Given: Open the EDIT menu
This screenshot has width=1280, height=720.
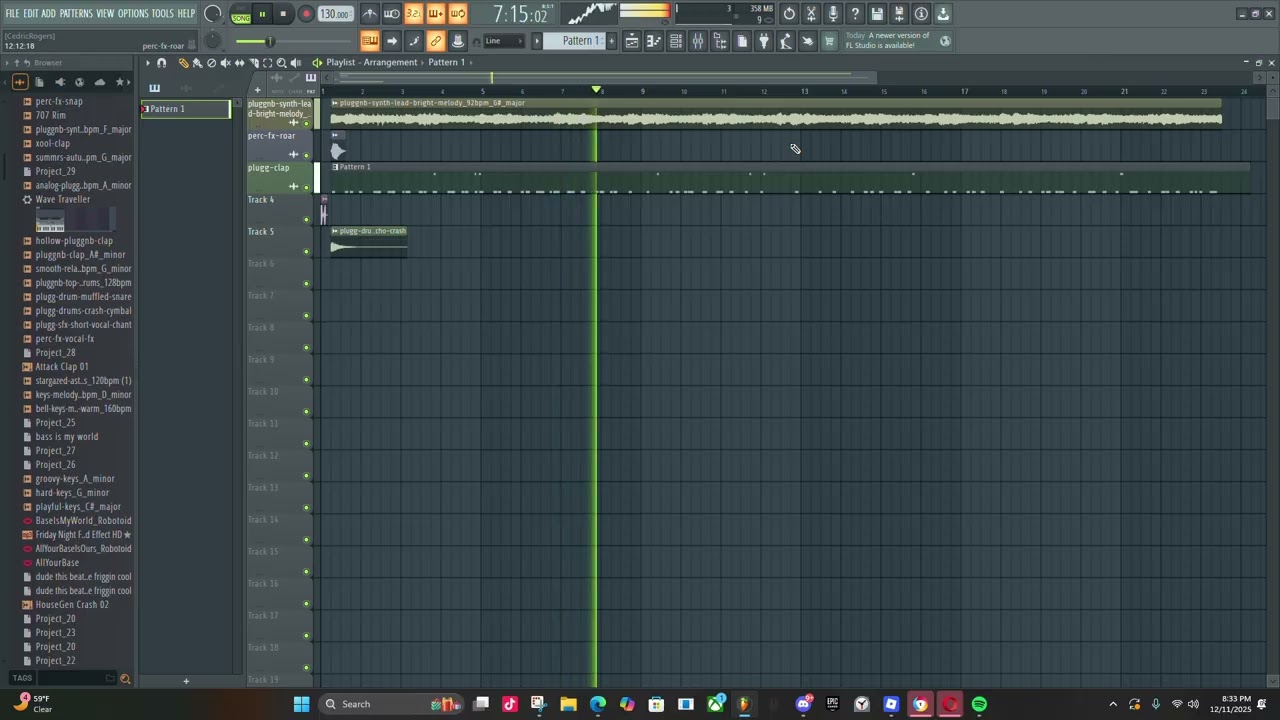Looking at the screenshot, I should tap(31, 13).
